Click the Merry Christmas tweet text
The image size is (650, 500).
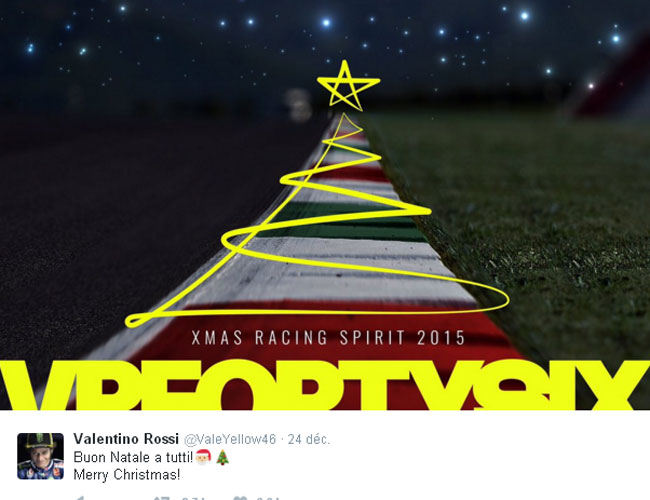(127, 474)
